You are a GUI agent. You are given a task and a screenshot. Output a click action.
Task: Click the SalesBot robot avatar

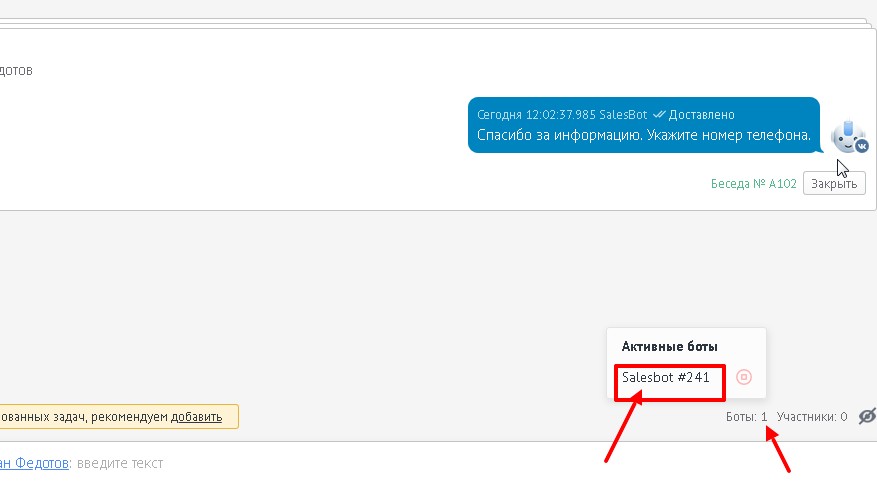point(848,136)
